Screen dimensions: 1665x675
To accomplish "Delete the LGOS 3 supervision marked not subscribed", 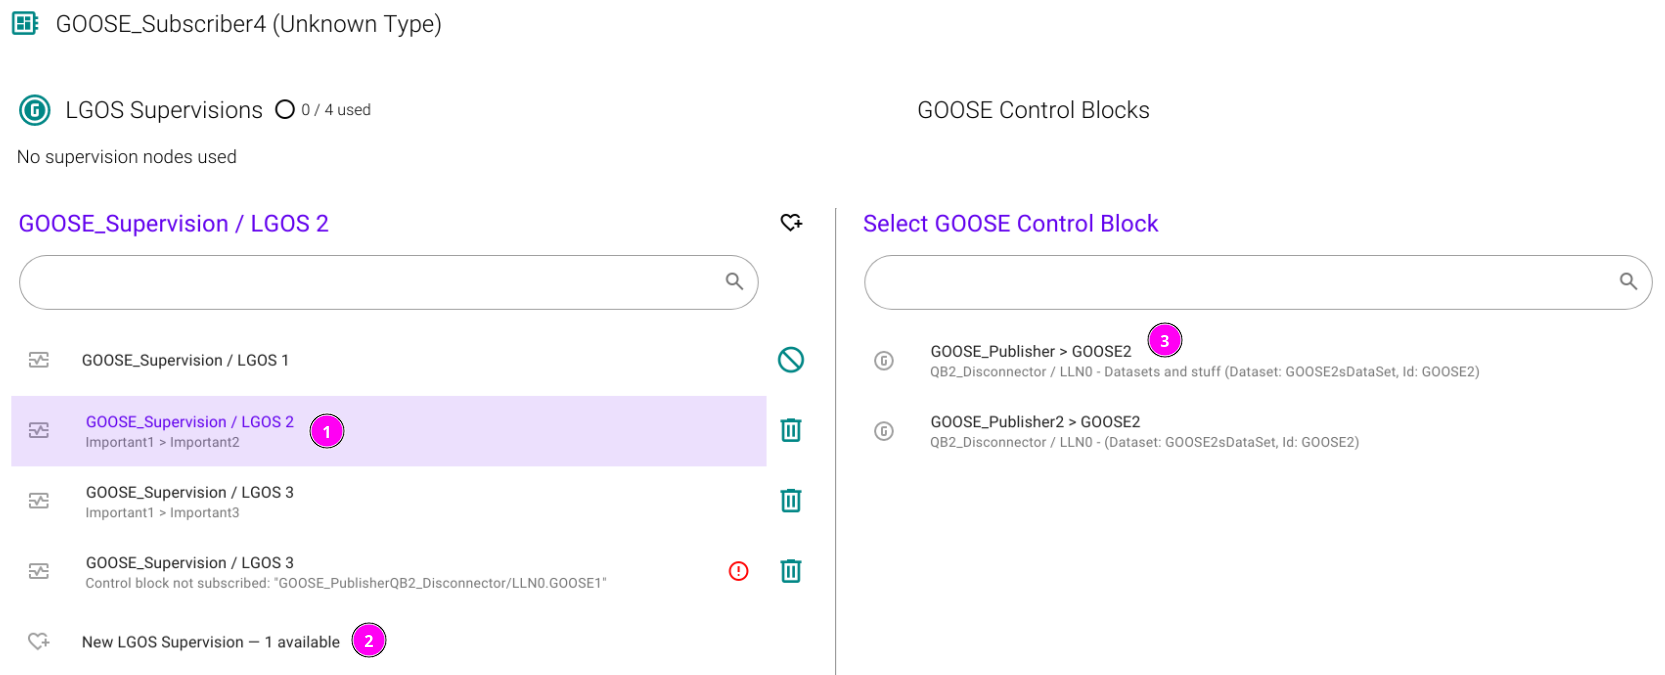I will pyautogui.click(x=791, y=571).
